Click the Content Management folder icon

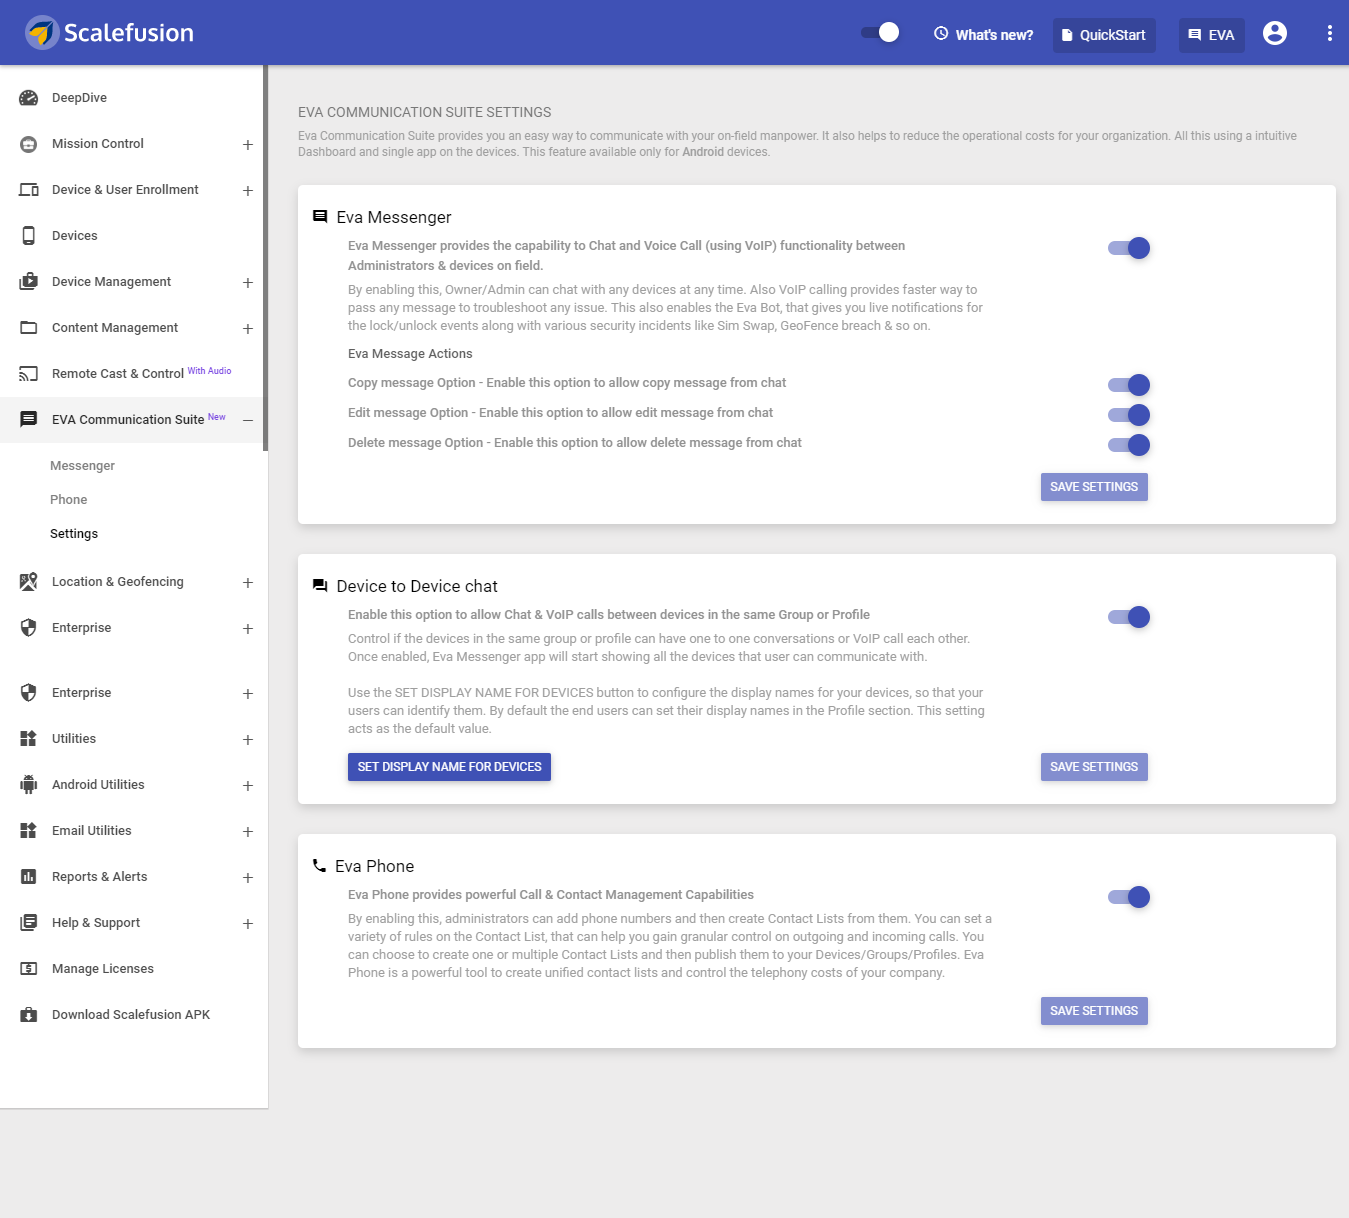[29, 328]
